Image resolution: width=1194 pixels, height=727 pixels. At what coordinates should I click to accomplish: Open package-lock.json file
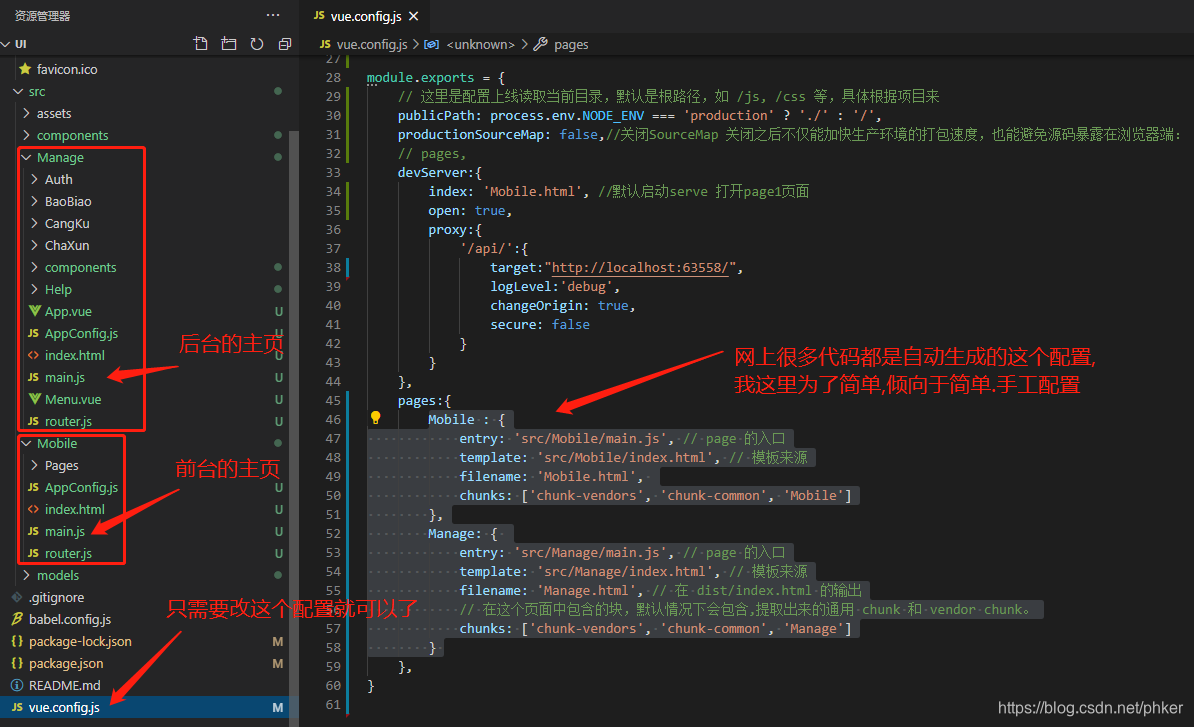[x=80, y=641]
